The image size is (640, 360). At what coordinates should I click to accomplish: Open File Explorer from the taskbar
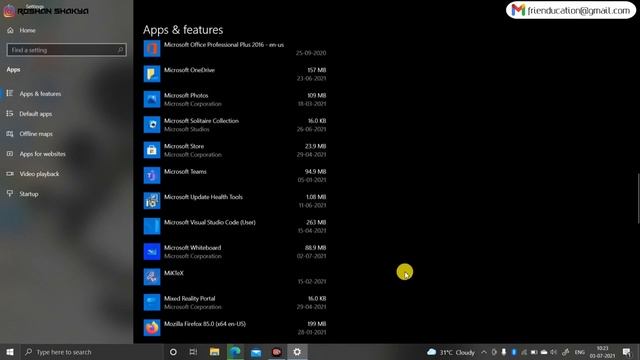click(214, 352)
